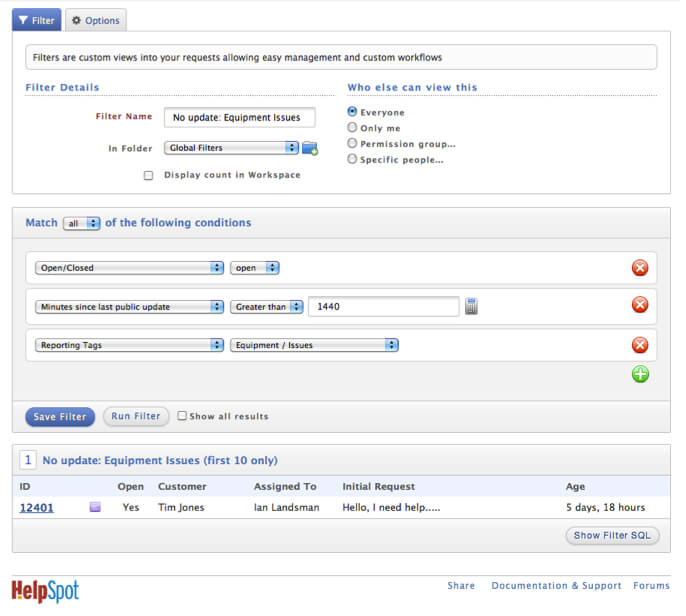This screenshot has width=686, height=616.
Task: Remove the Open/Closed condition row
Action: (640, 267)
